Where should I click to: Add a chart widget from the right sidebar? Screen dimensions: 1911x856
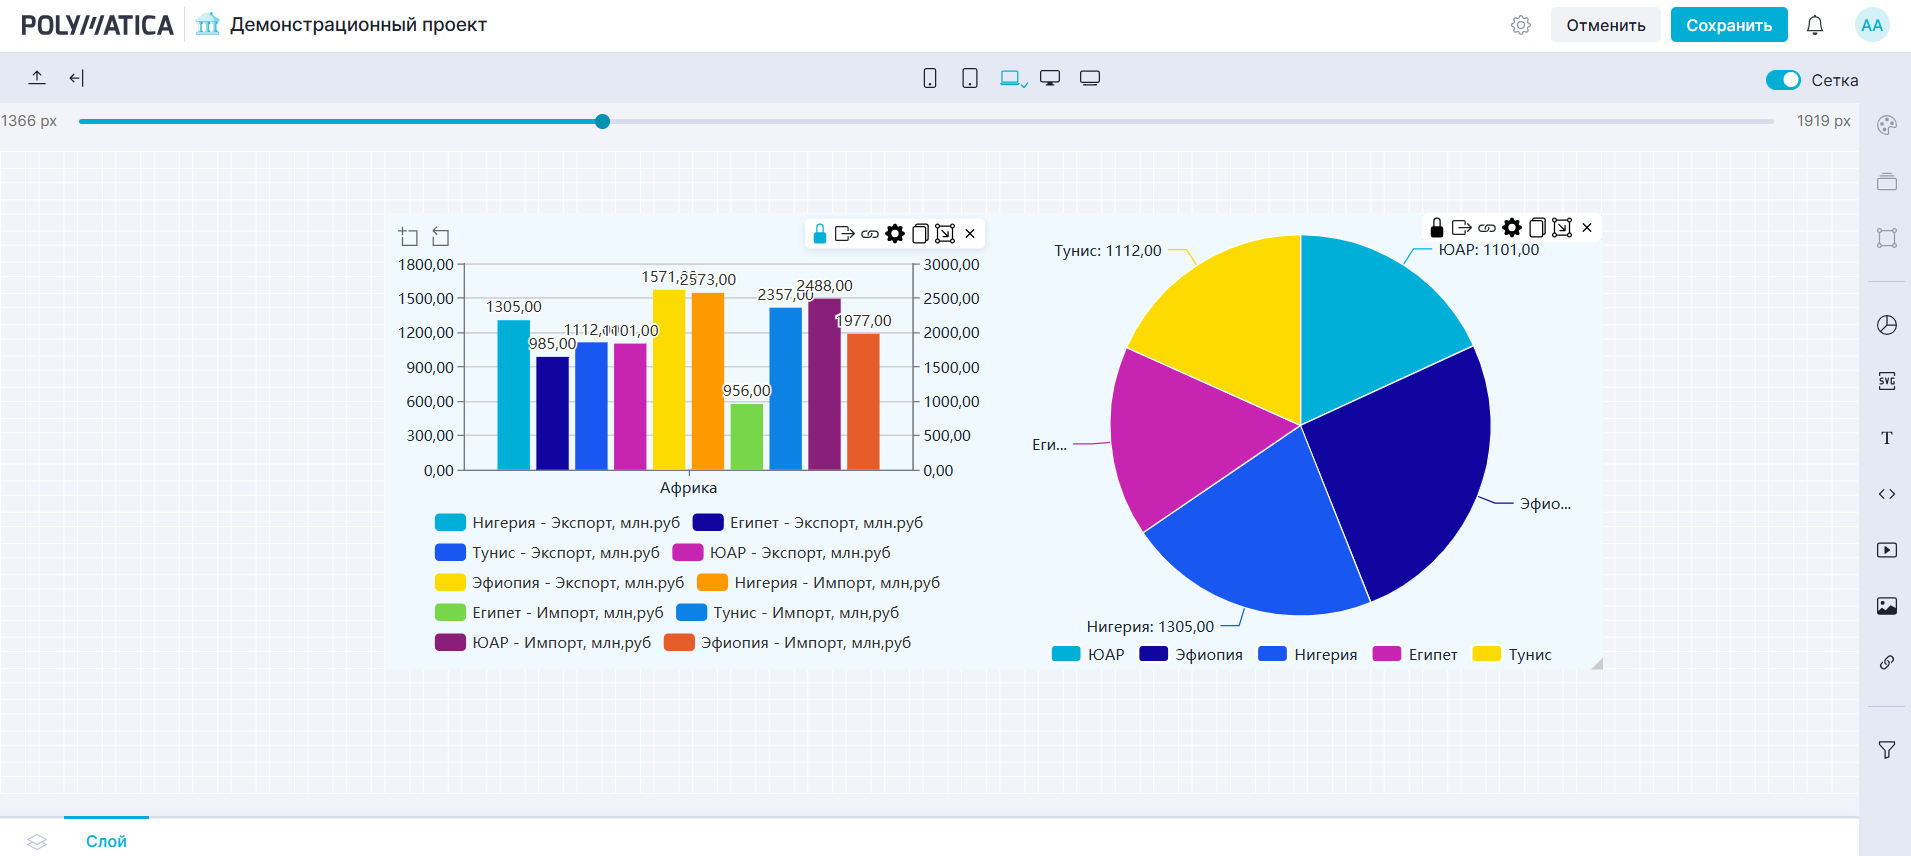click(1886, 325)
